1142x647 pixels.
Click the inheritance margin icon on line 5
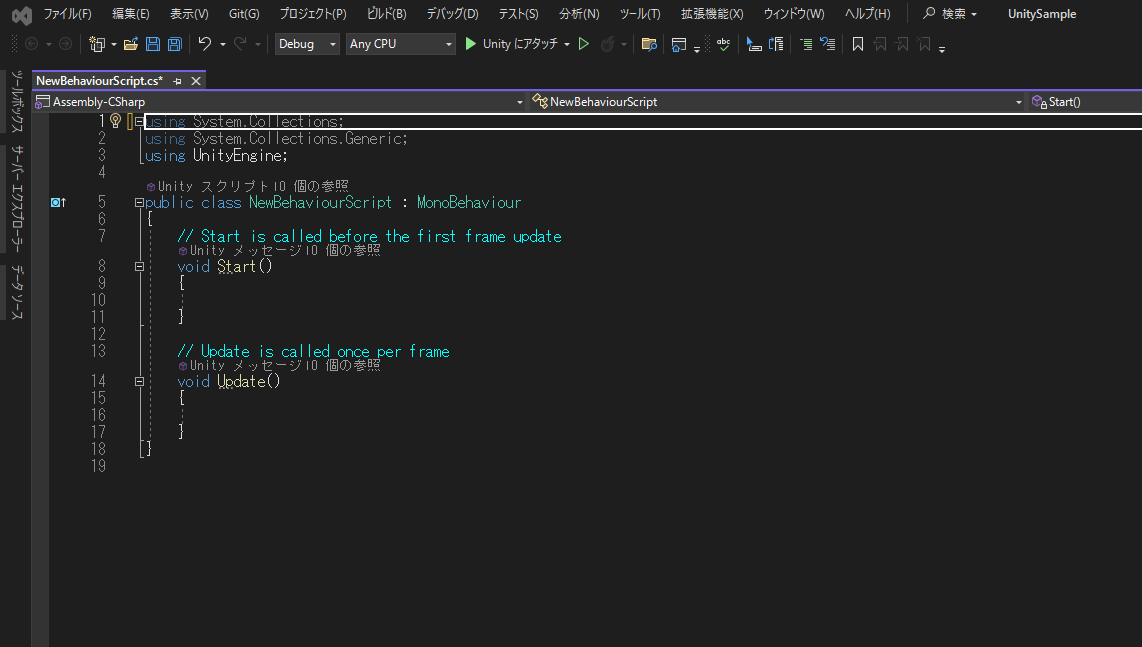[x=58, y=203]
